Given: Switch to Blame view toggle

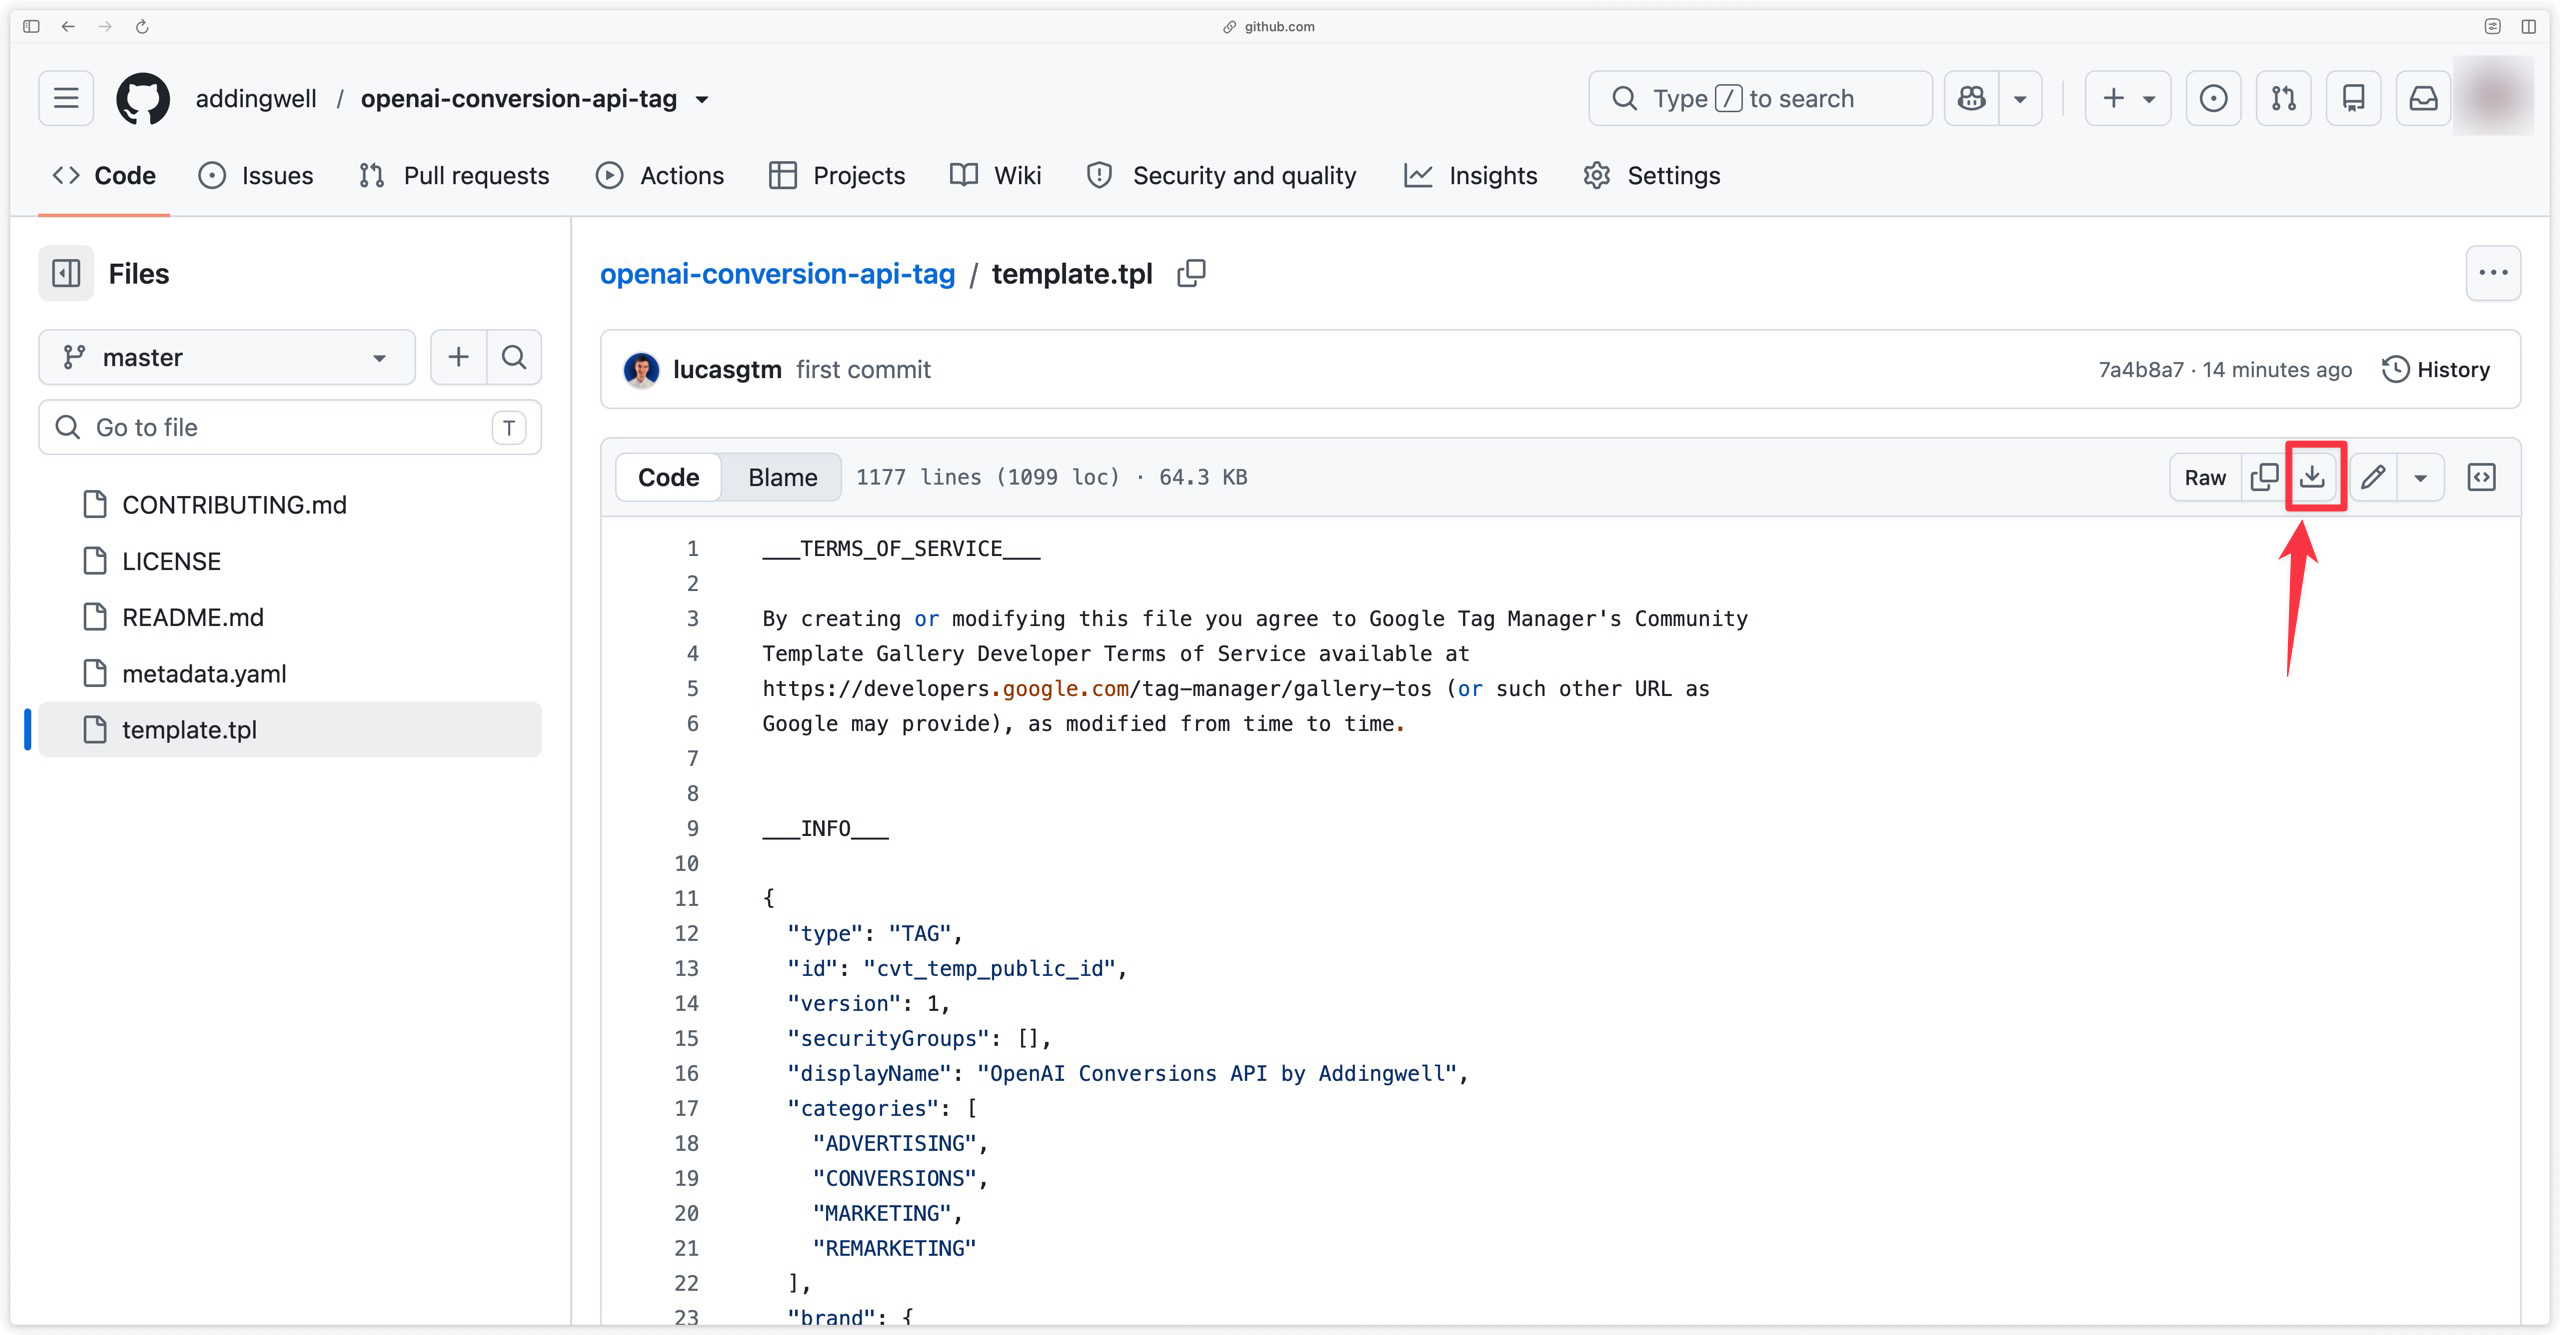Looking at the screenshot, I should coord(782,477).
